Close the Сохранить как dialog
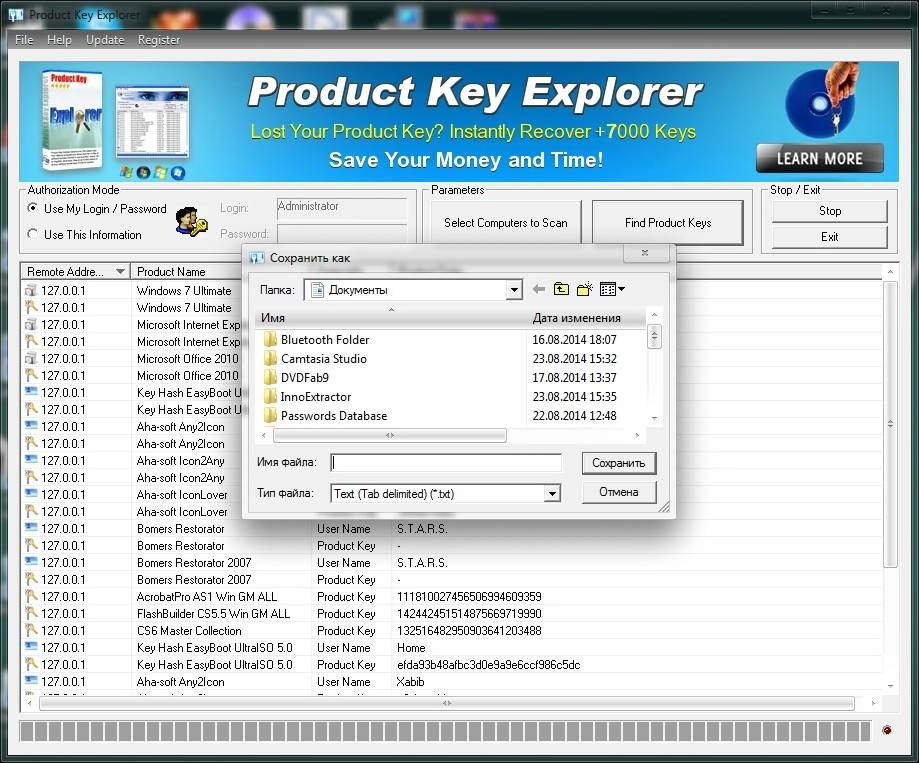This screenshot has height=763, width=919. (645, 253)
